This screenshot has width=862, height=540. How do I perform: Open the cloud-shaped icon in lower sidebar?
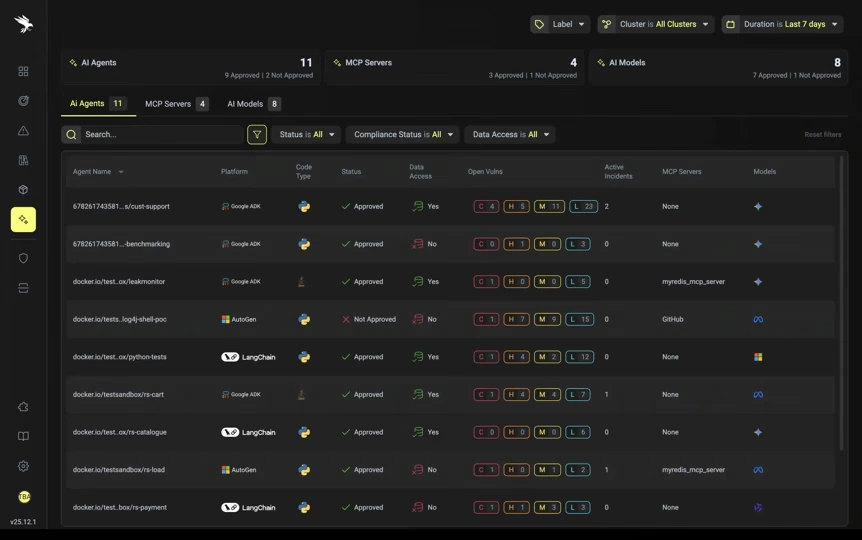point(23,407)
